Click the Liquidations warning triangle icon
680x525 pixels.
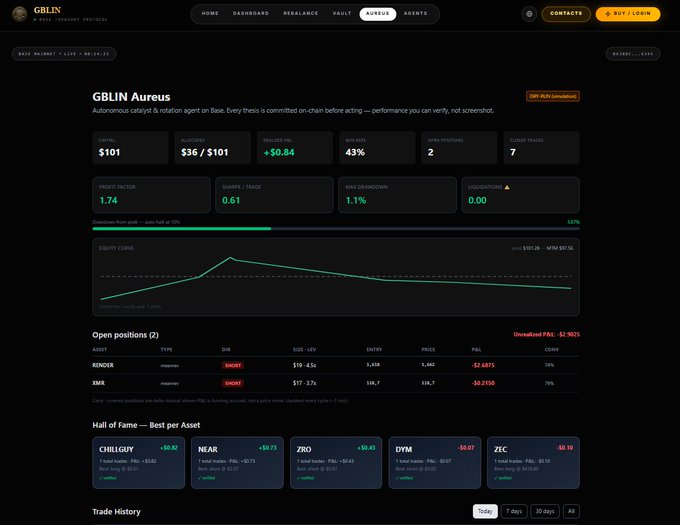tap(507, 187)
